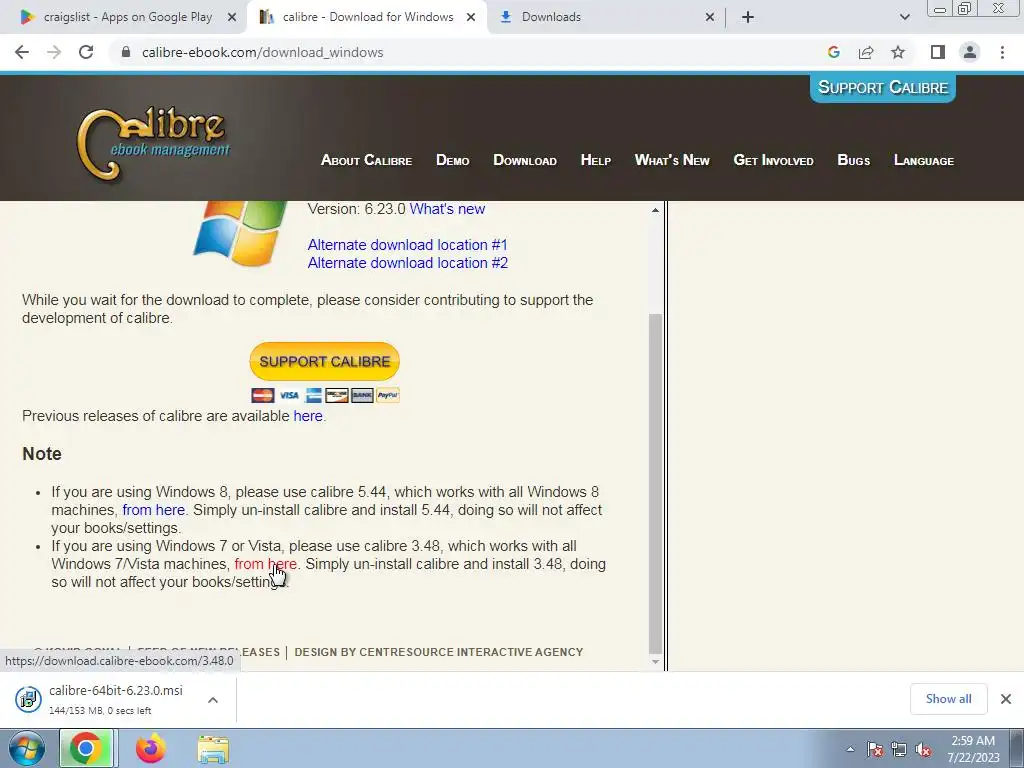The height and width of the screenshot is (768, 1024).
Task: Close the calibre Download for Windows tab
Action: pyautogui.click(x=470, y=17)
